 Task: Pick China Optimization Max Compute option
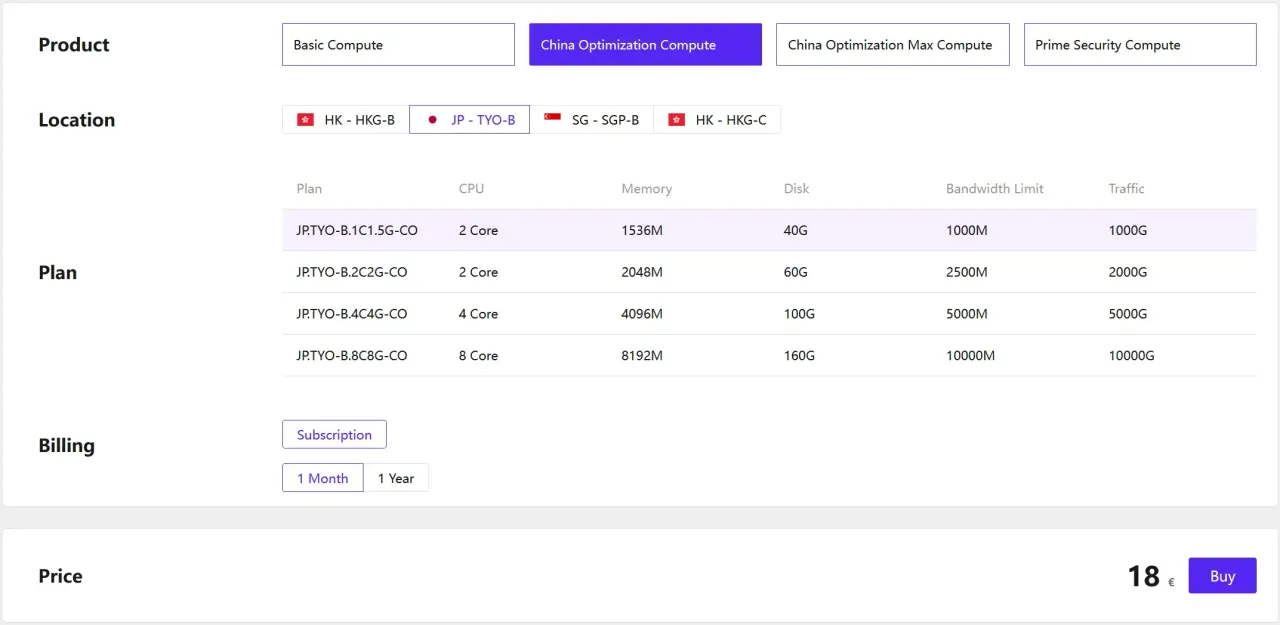(x=892, y=45)
